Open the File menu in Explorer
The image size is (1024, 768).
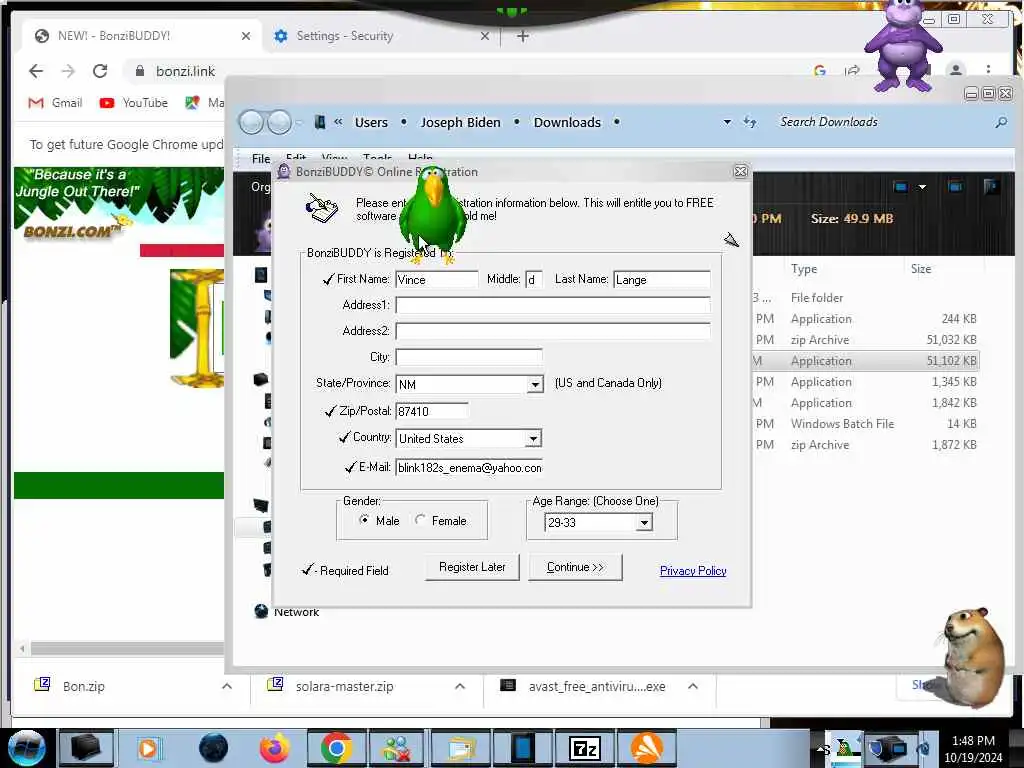[x=261, y=159]
